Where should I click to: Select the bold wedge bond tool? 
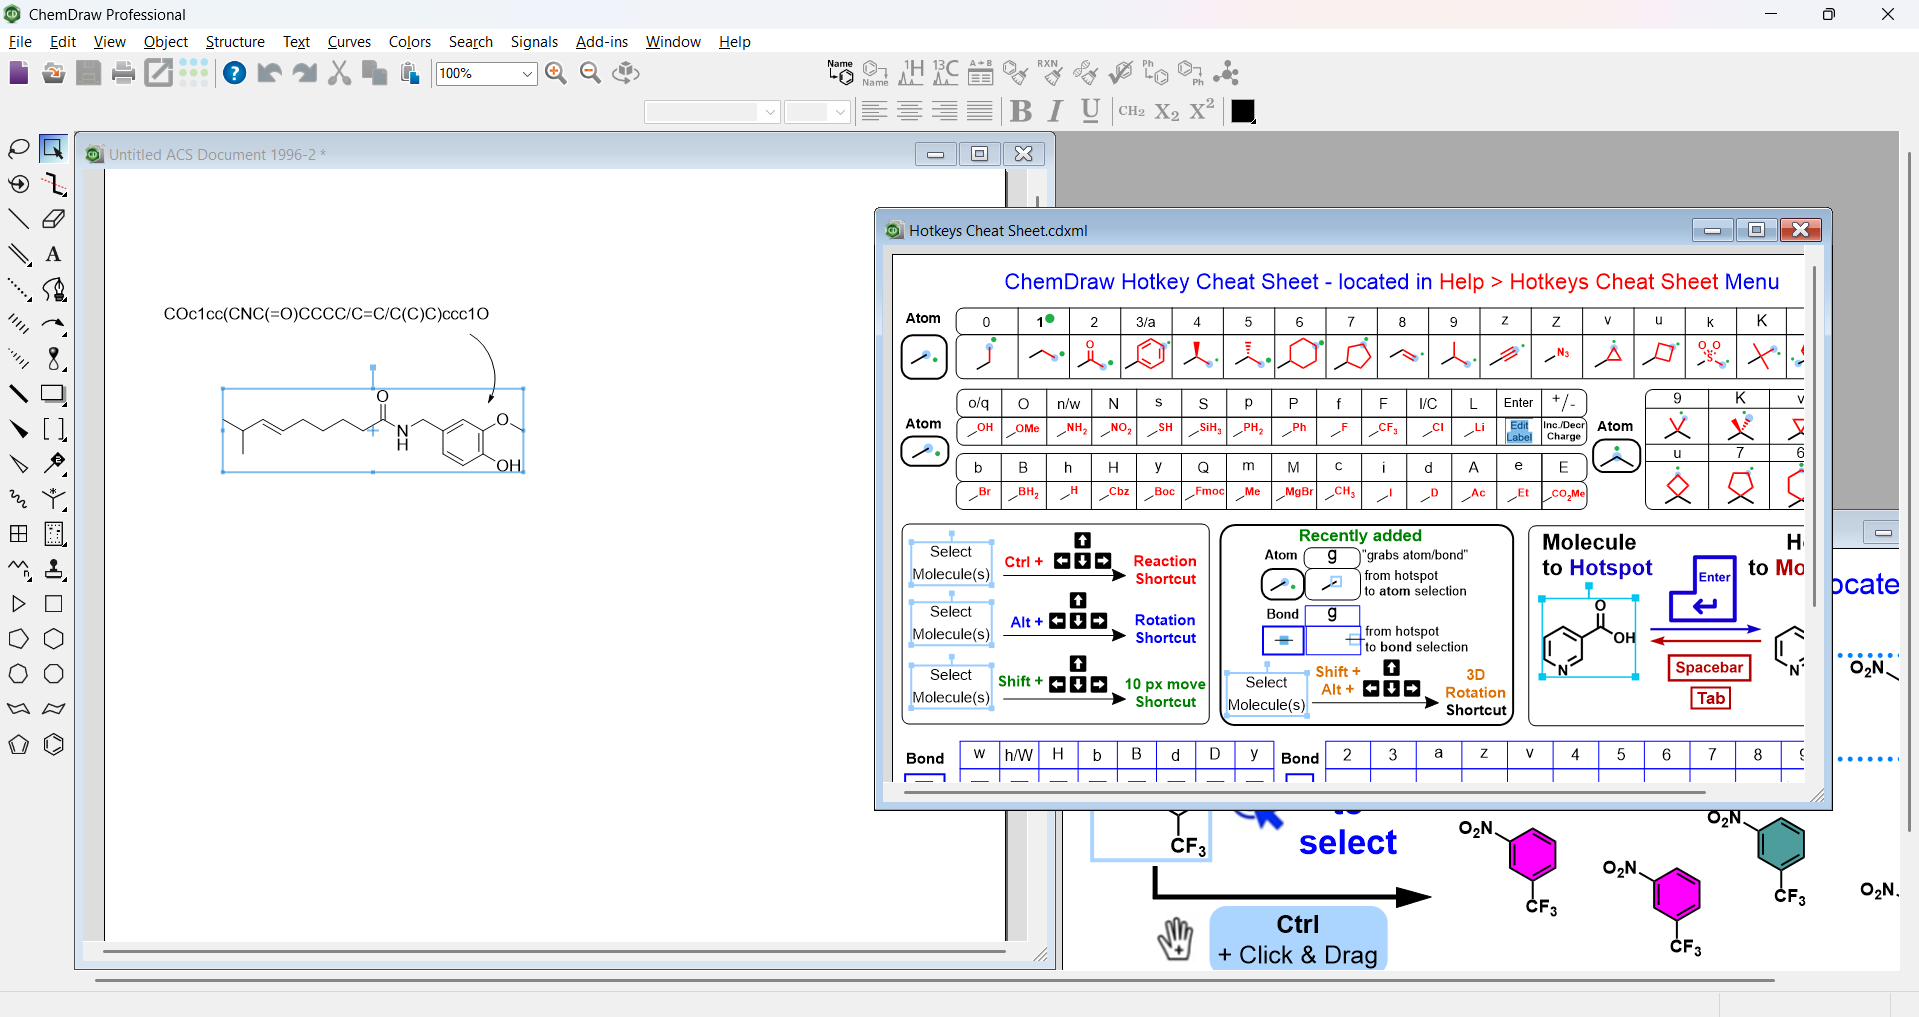(x=19, y=429)
